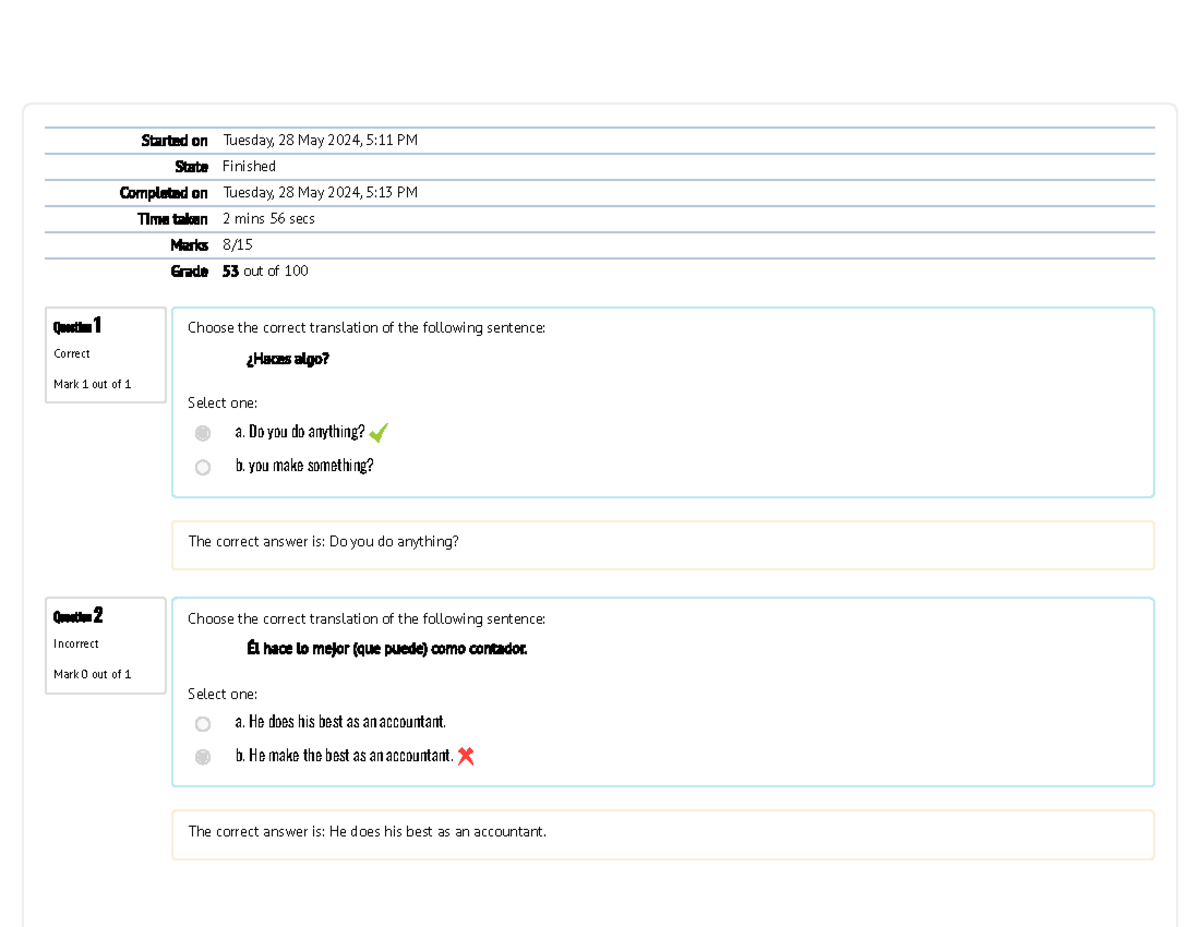Click the green checkmark beside answer a
This screenshot has height=927, width=1200.
point(378,433)
